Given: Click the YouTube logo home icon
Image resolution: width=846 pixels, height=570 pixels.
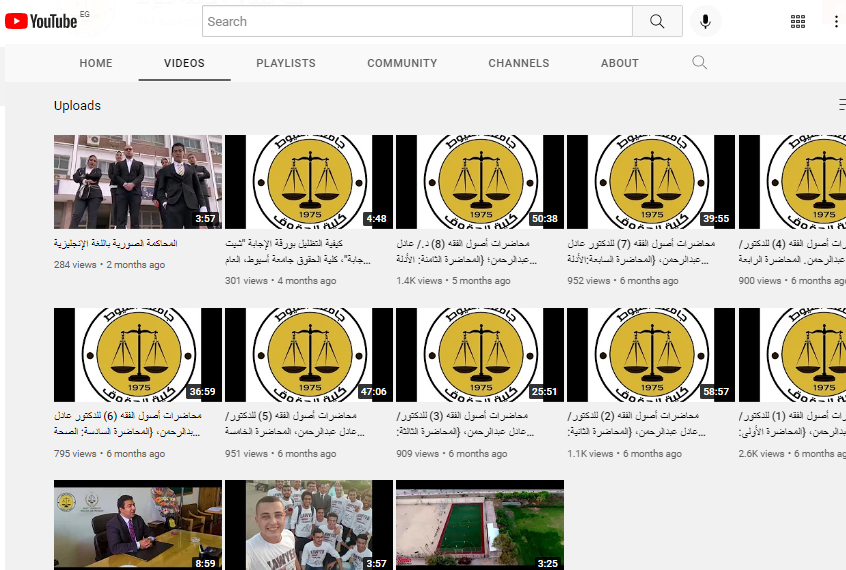Looking at the screenshot, I should pyautogui.click(x=41, y=21).
